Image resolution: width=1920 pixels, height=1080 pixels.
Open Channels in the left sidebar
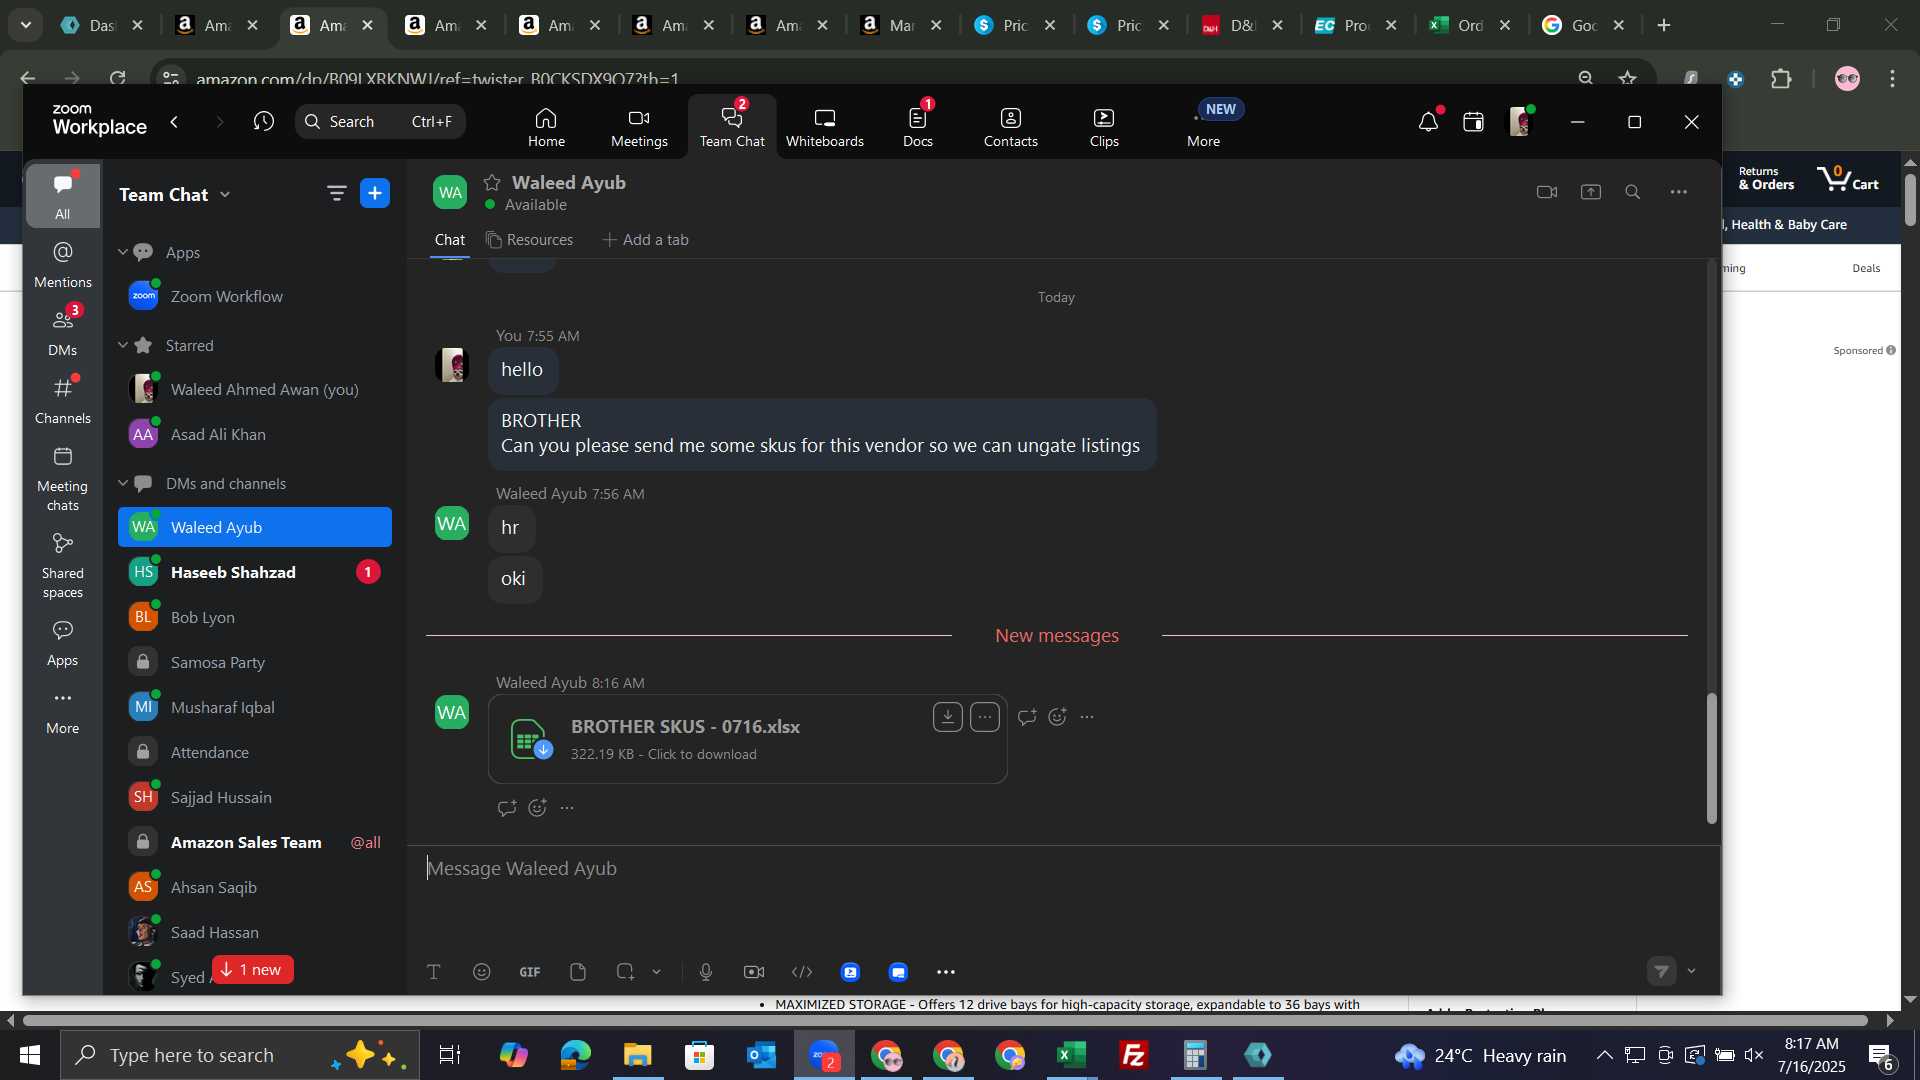coord(62,401)
